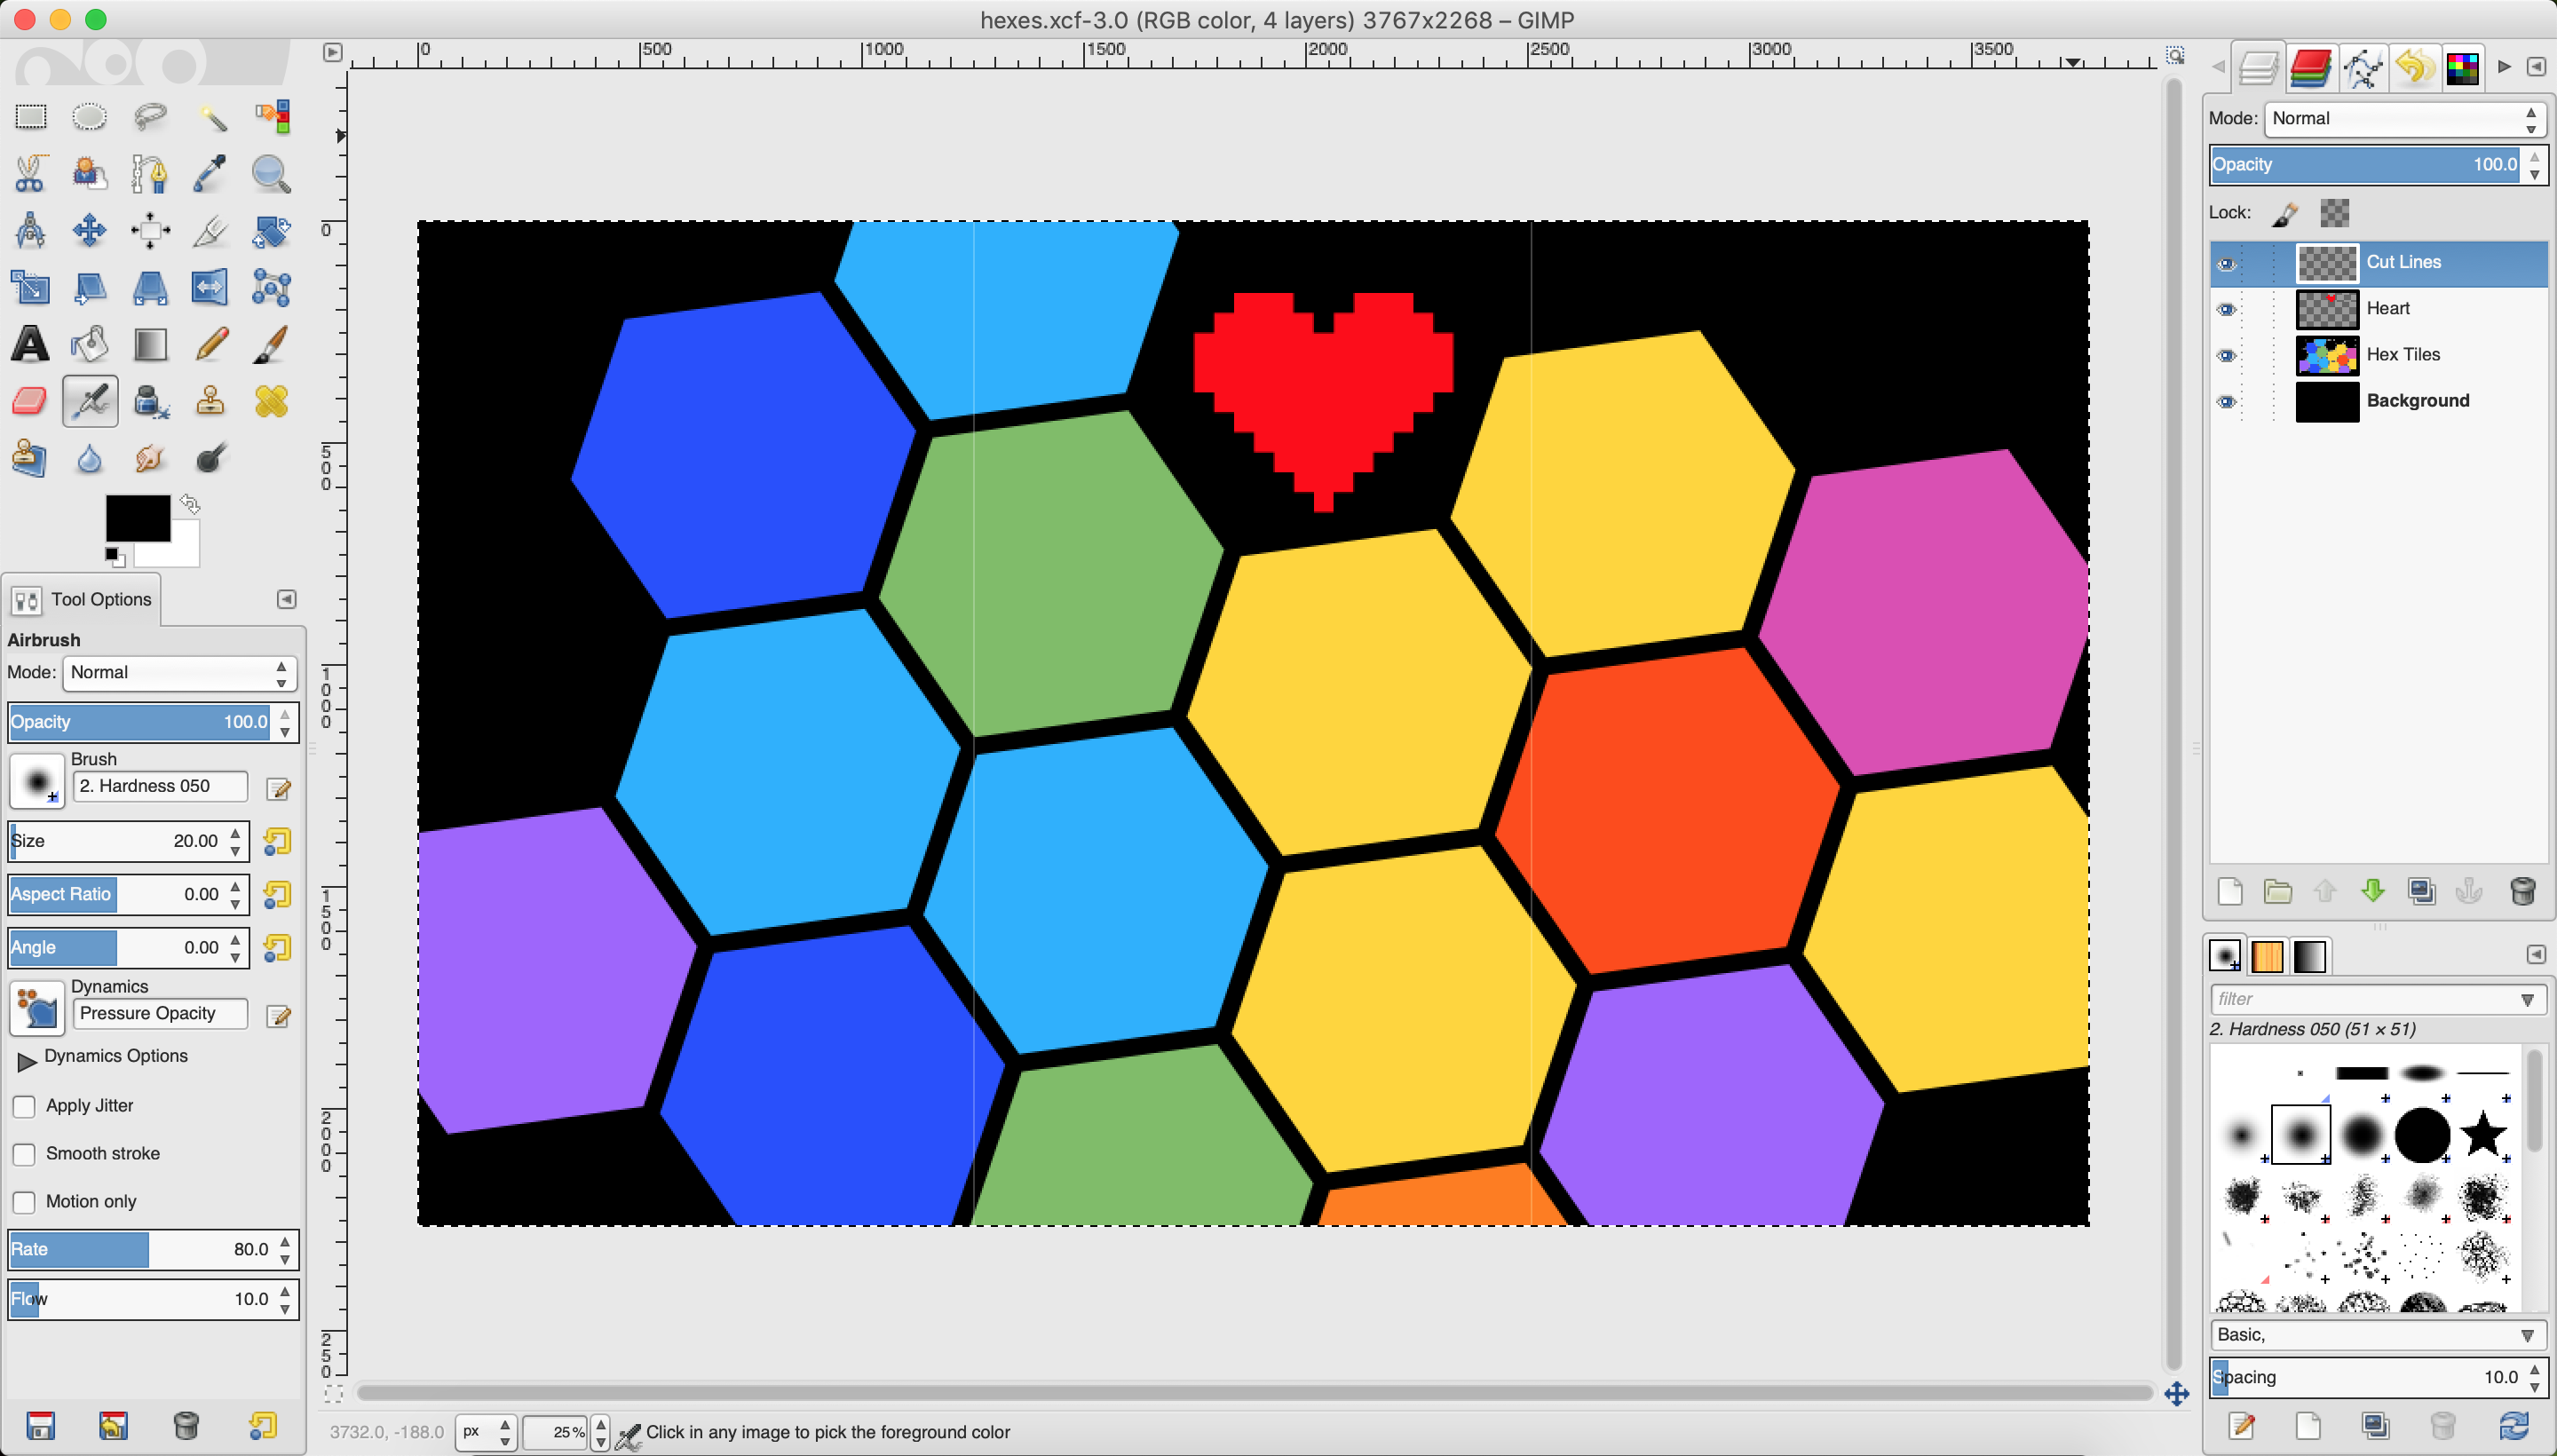Screen dimensions: 2557x1456
Task: Select the Clone stamp tool
Action: (211, 402)
